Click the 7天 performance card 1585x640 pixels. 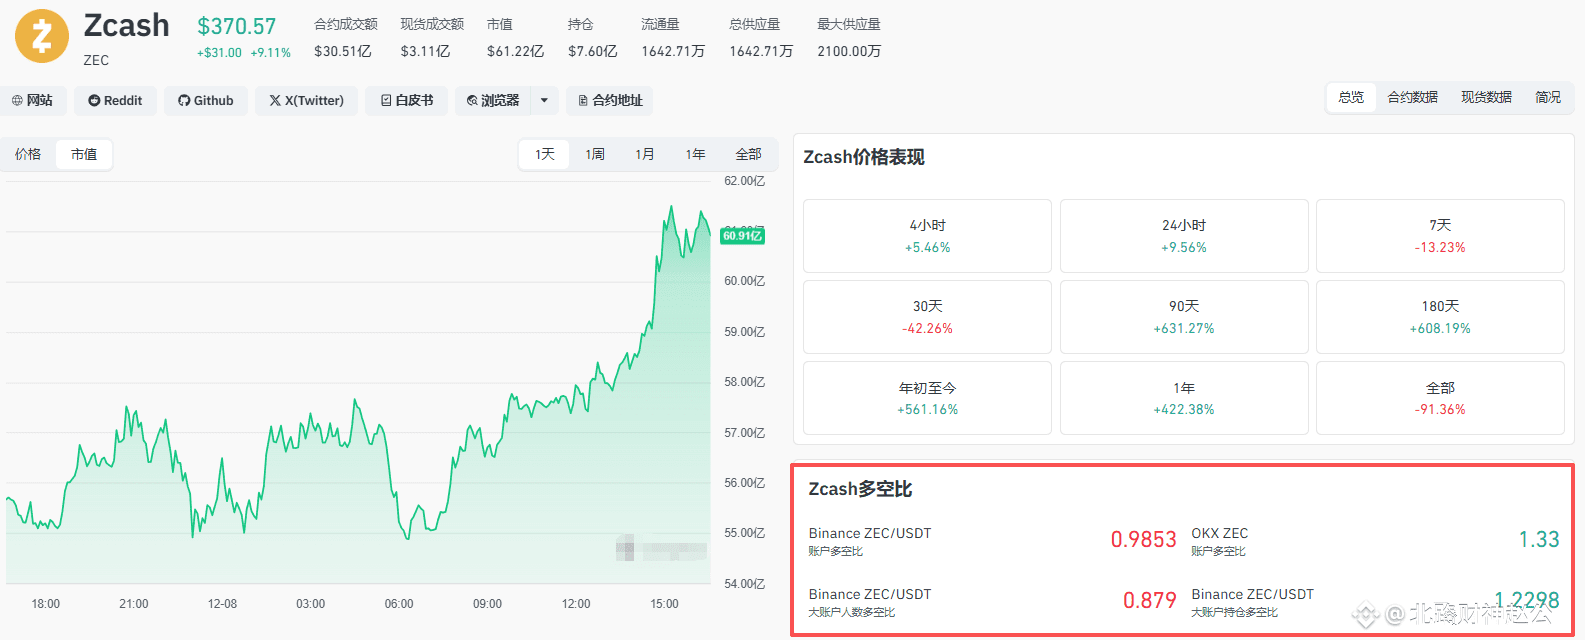[1440, 236]
